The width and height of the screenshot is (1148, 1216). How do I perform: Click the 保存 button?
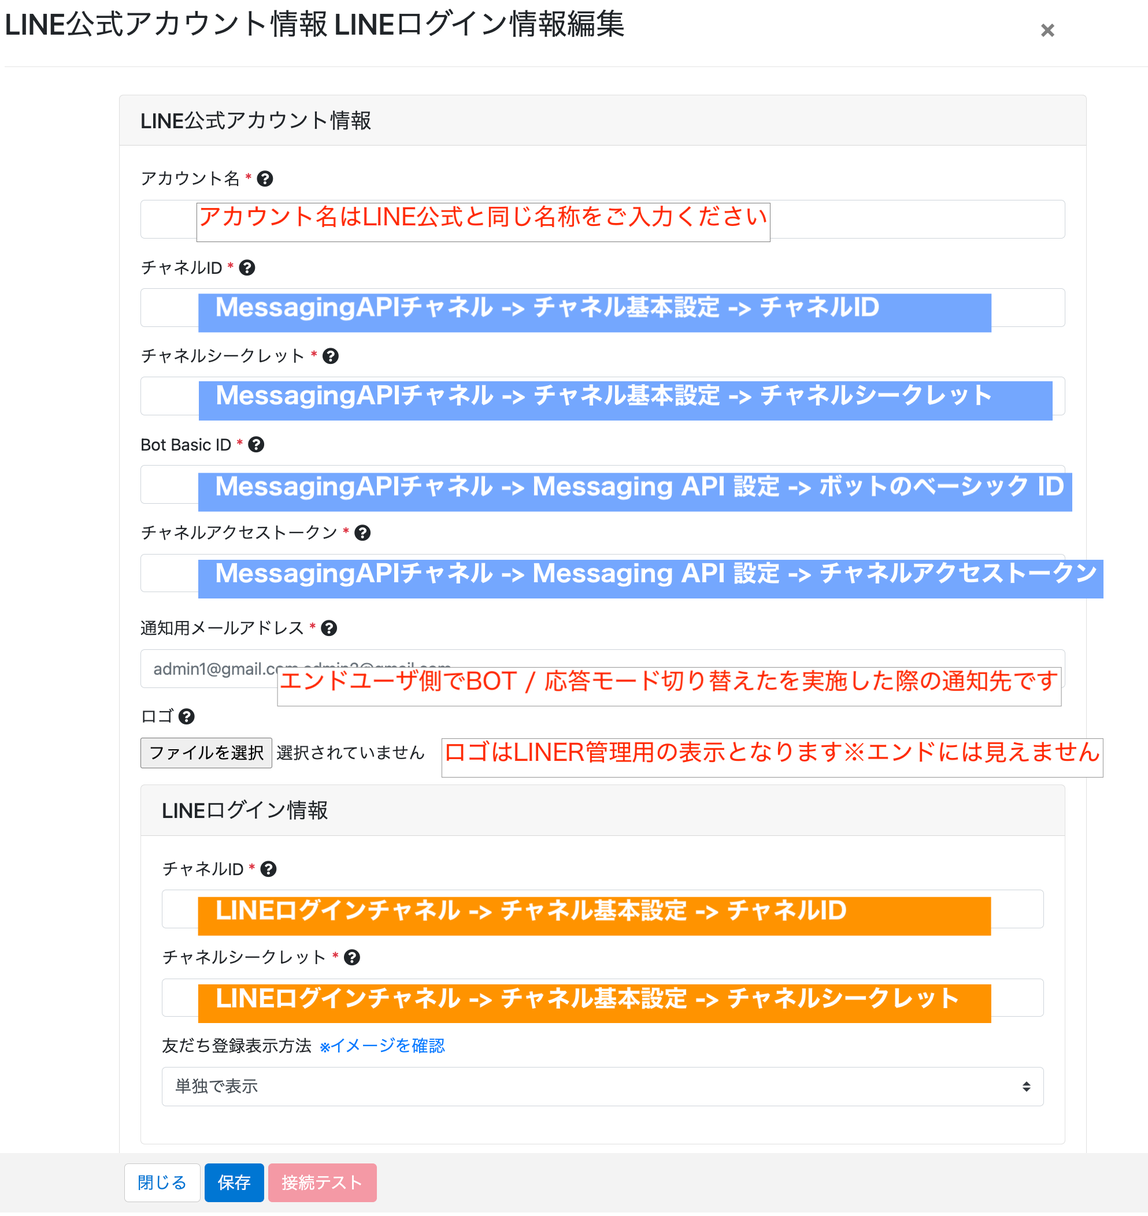(234, 1183)
